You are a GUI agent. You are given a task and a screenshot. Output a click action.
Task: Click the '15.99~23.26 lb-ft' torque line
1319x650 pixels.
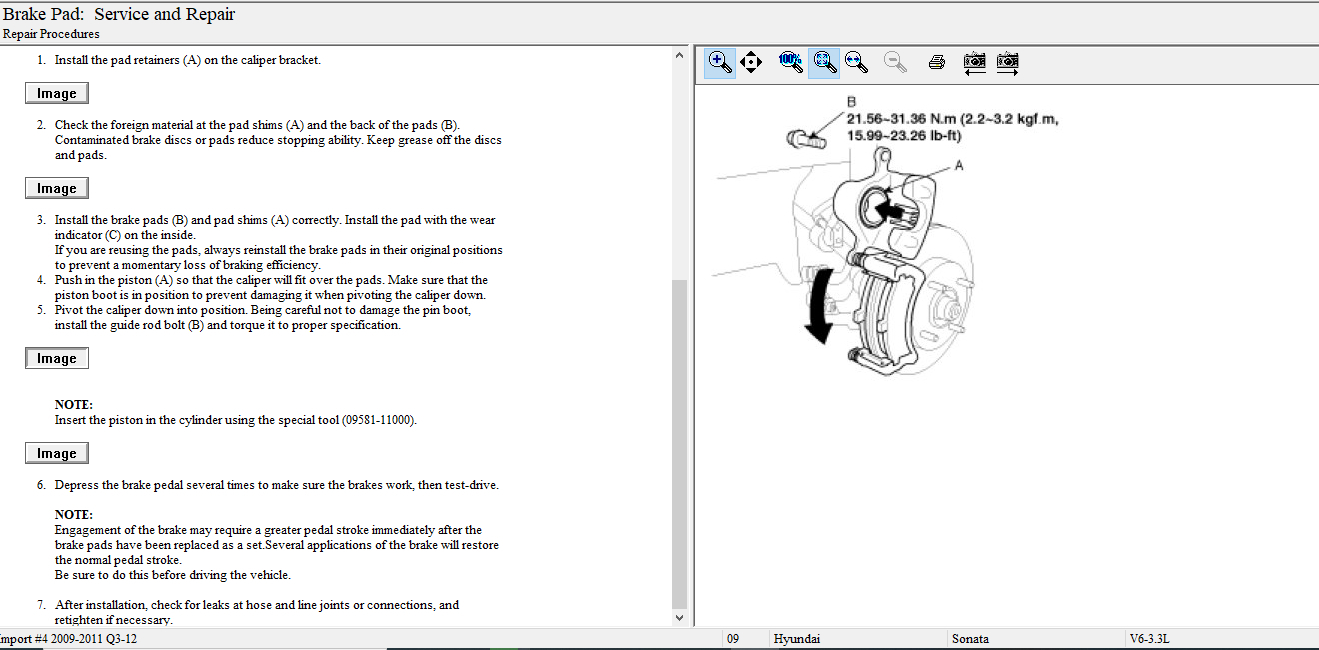[x=904, y=135]
